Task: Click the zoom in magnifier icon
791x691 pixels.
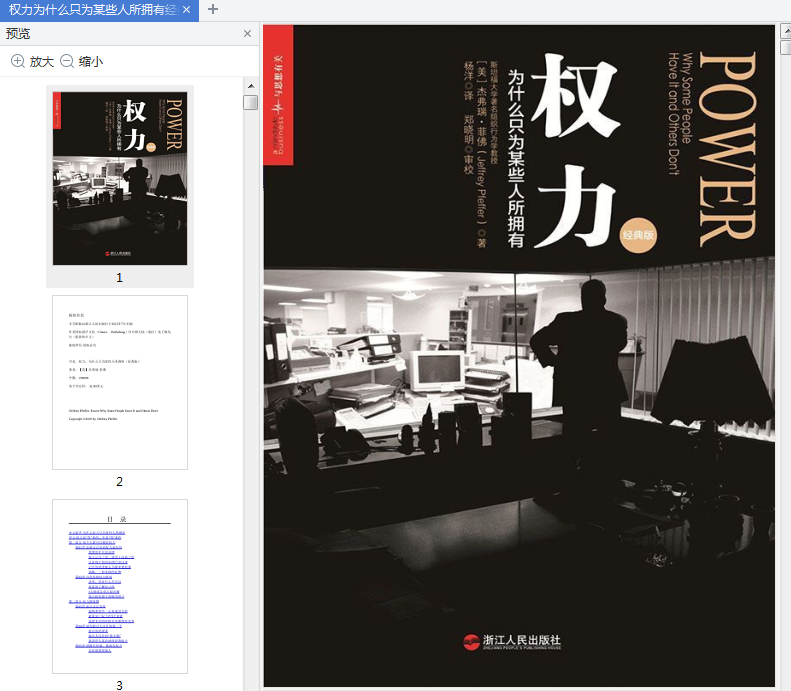Action: (x=18, y=61)
